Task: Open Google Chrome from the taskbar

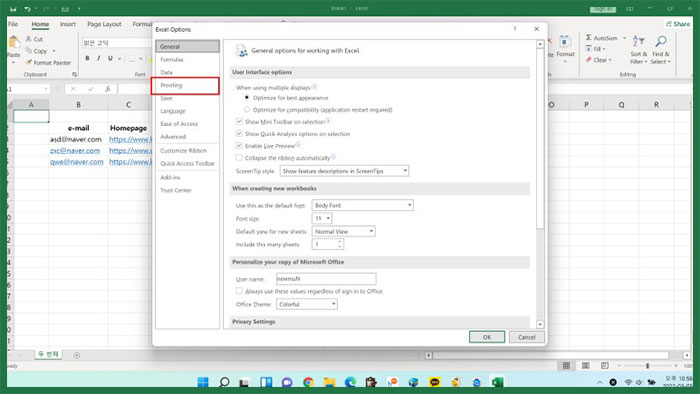Action: coord(308,382)
